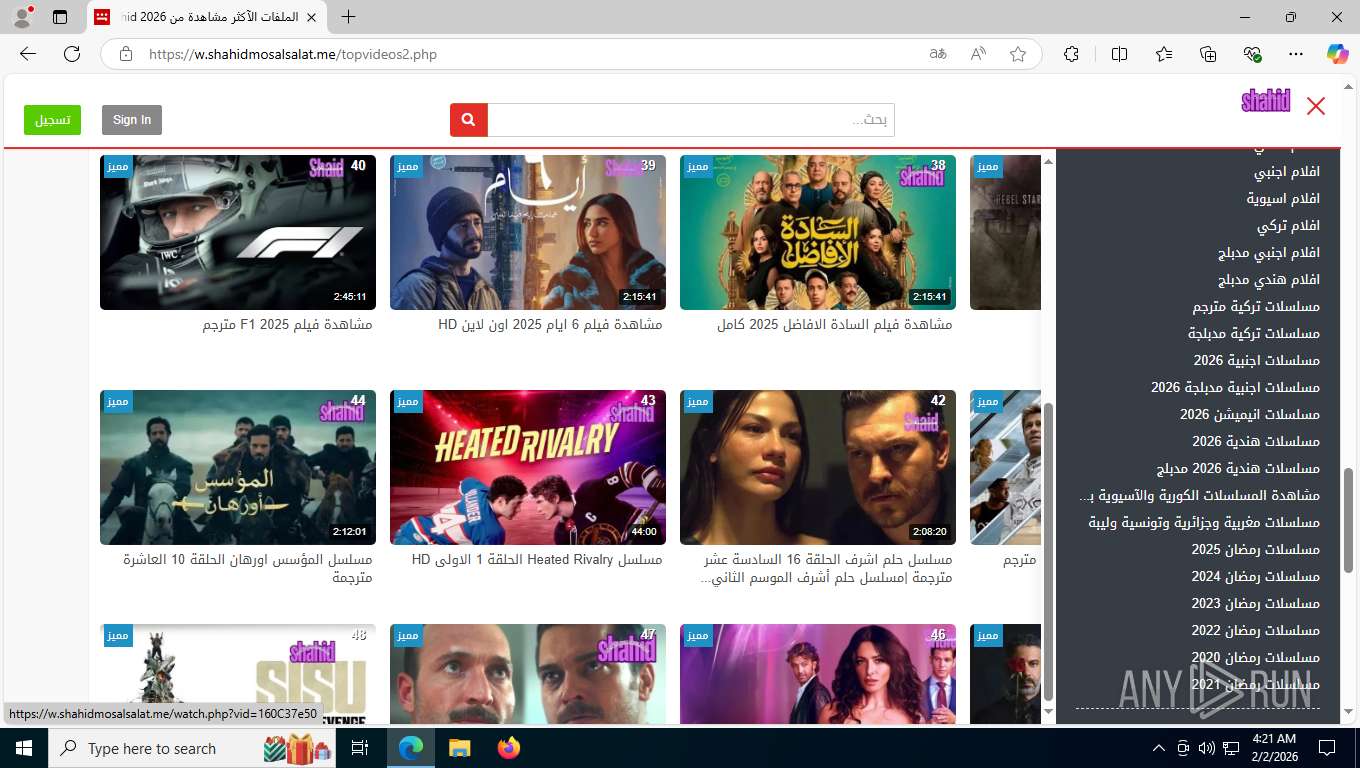The height and width of the screenshot is (768, 1360).
Task: Open a new tab with the plus icon
Action: click(348, 17)
